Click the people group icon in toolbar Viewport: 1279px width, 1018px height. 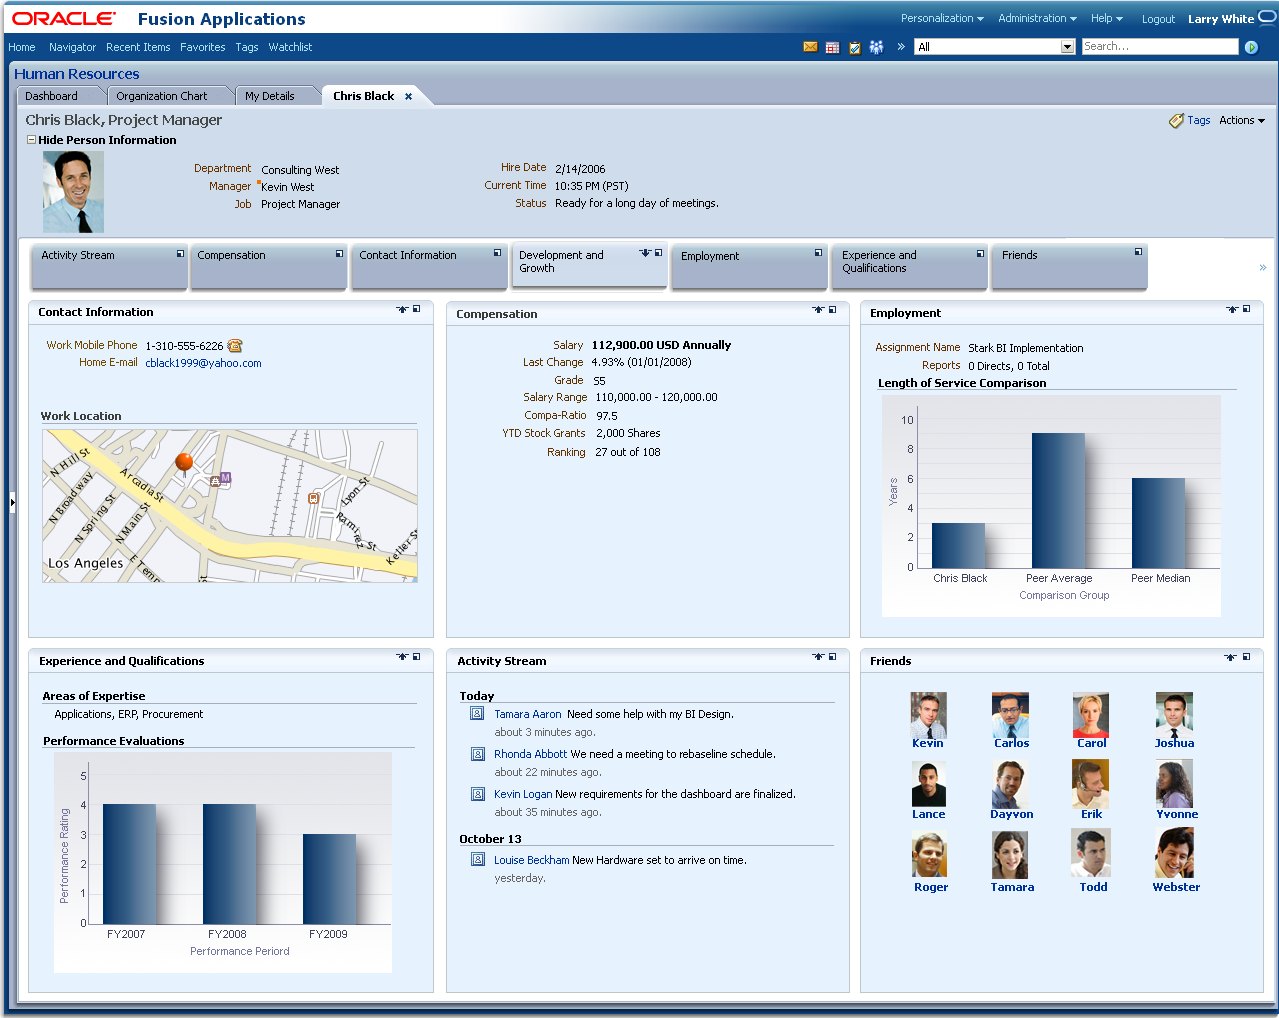pyautogui.click(x=876, y=47)
